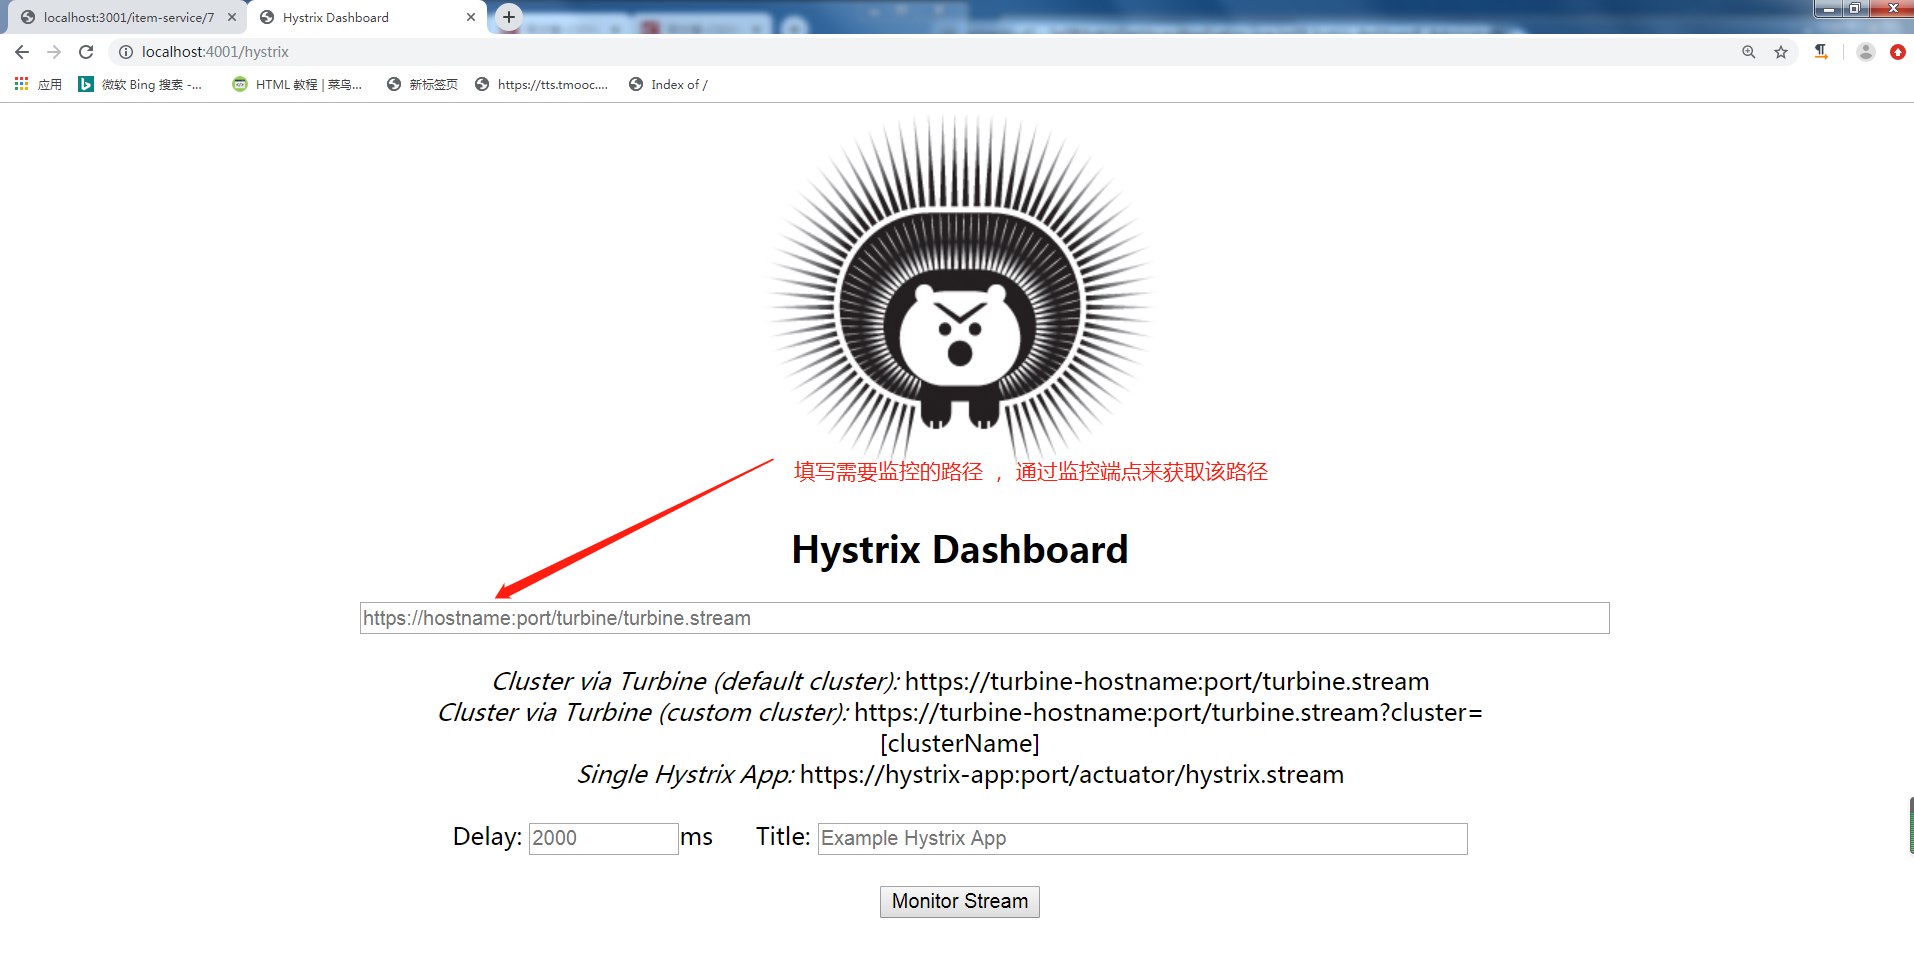Minimize the browser window
The height and width of the screenshot is (978, 1914).
[1828, 9]
